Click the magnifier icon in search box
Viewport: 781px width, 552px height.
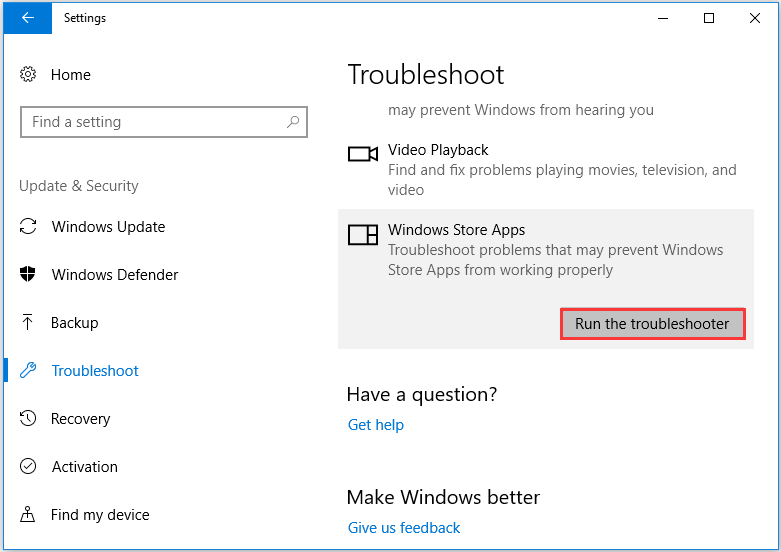tap(293, 122)
